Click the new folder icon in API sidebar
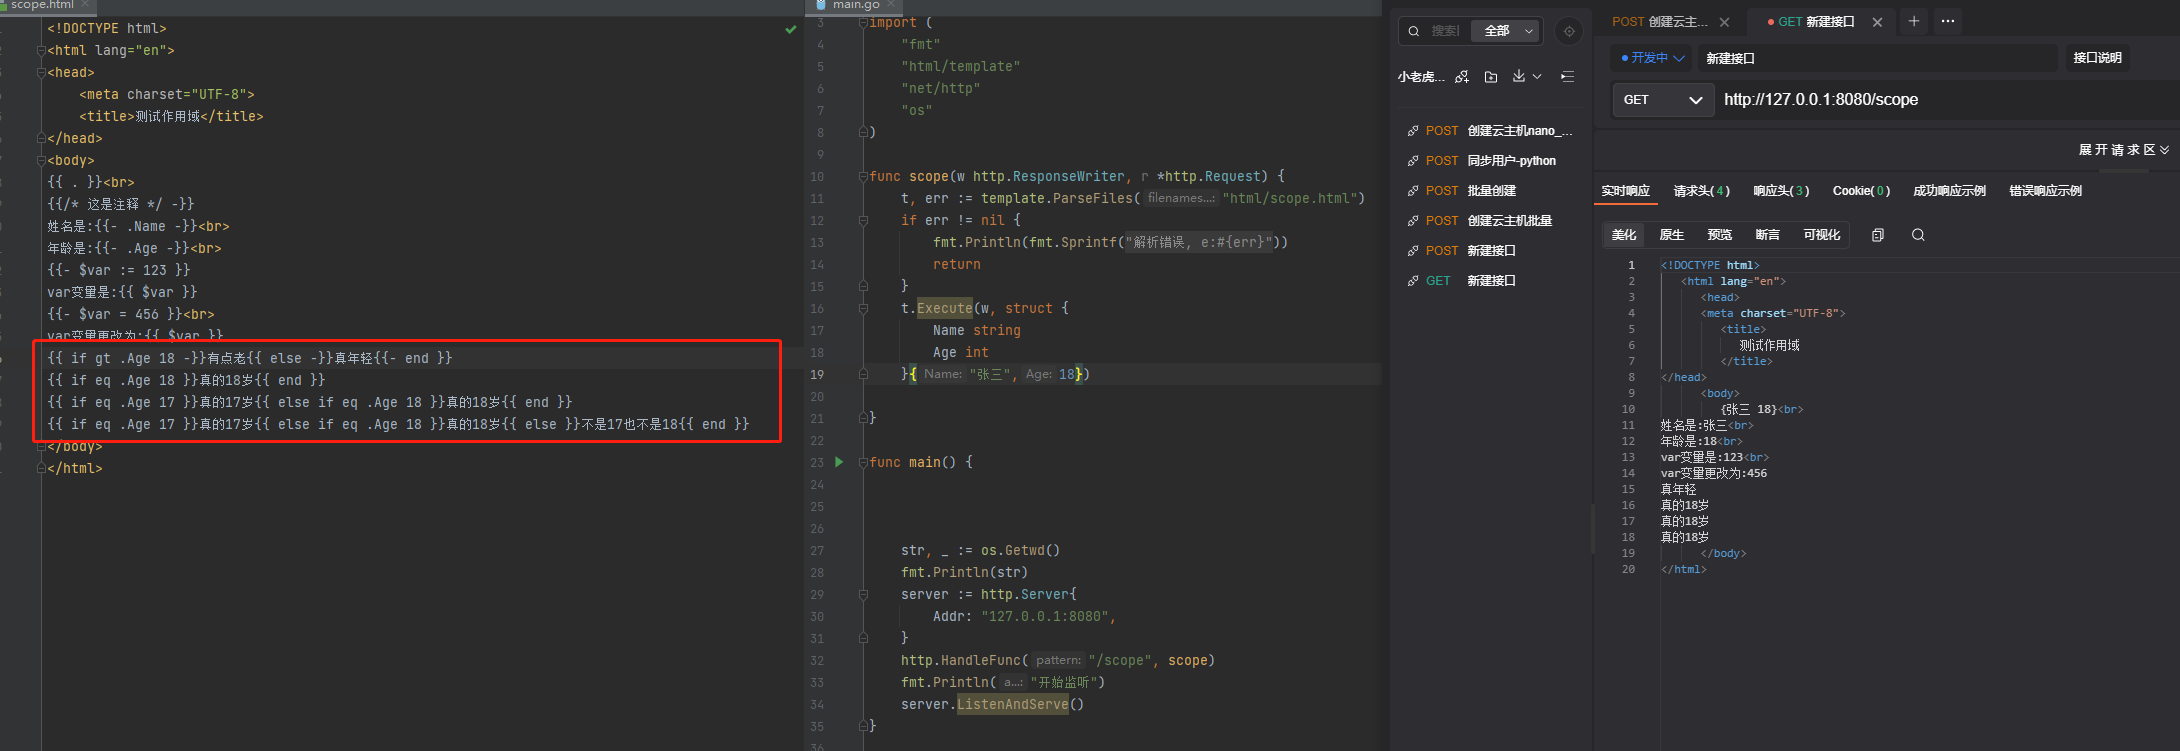The image size is (2180, 751). 1491,76
